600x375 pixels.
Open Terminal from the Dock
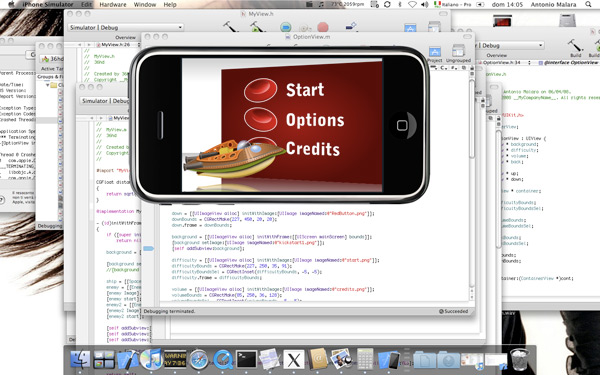point(246,360)
